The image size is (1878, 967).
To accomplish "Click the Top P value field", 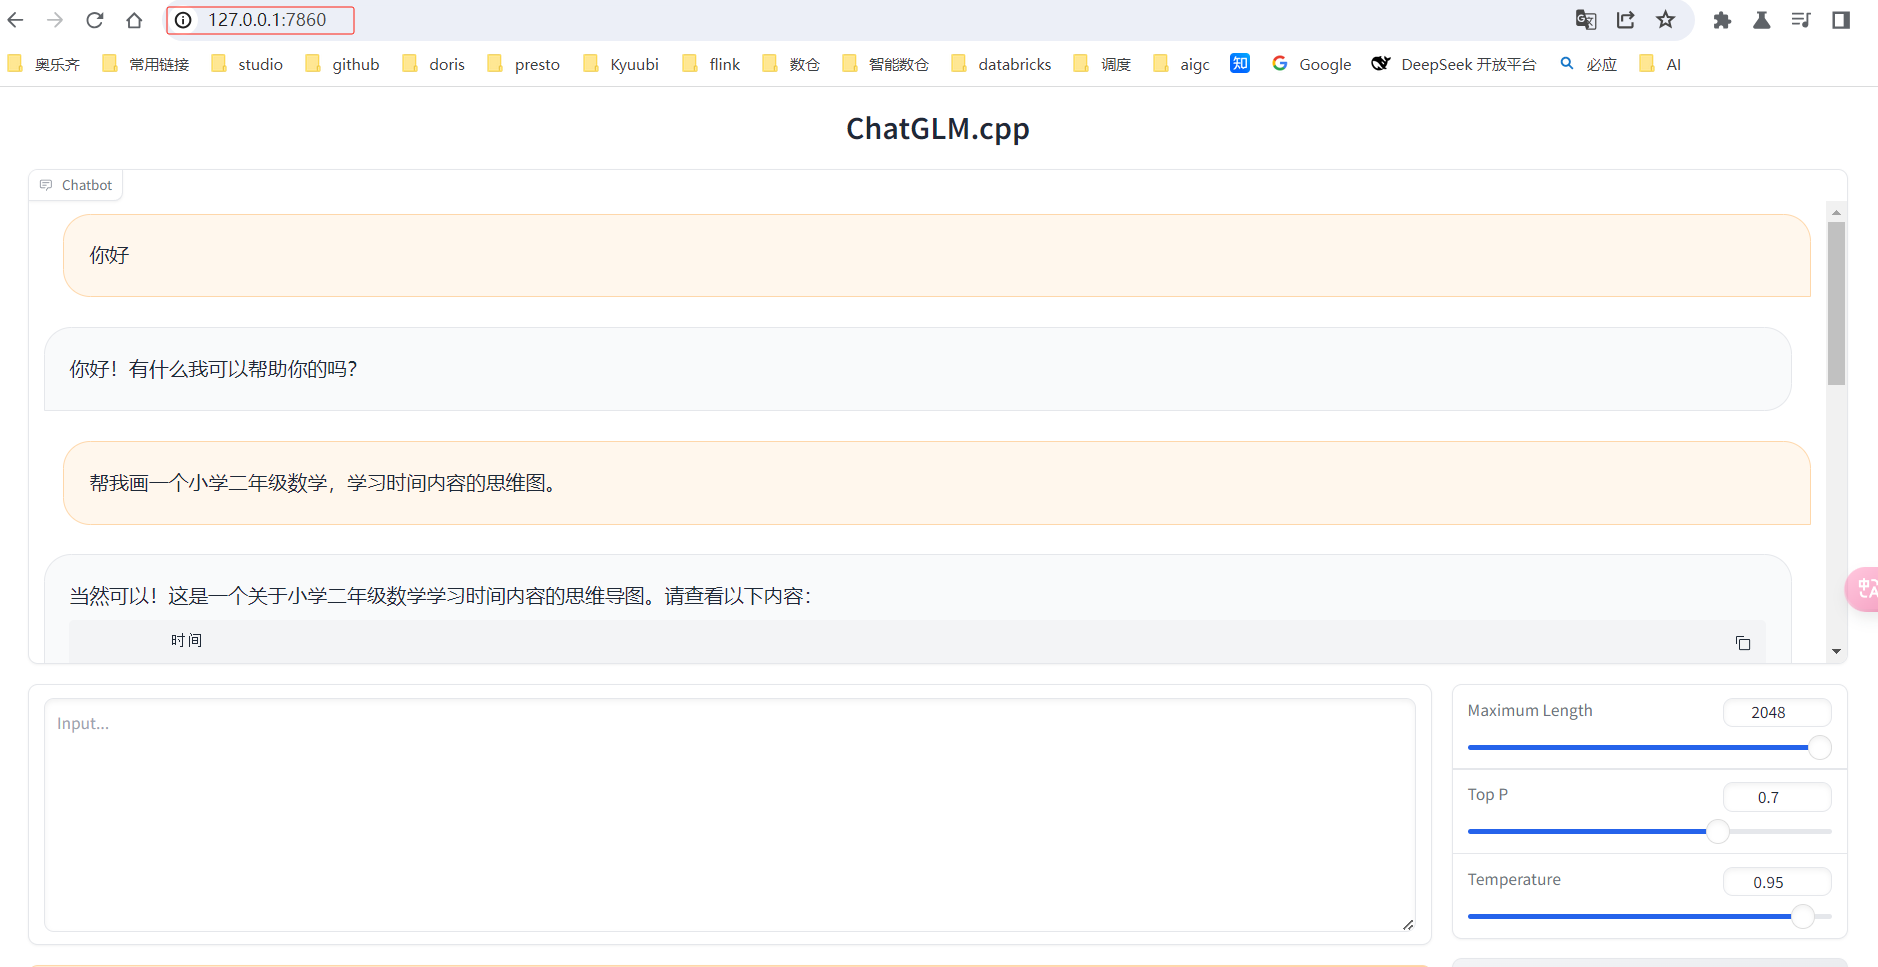I will point(1777,797).
